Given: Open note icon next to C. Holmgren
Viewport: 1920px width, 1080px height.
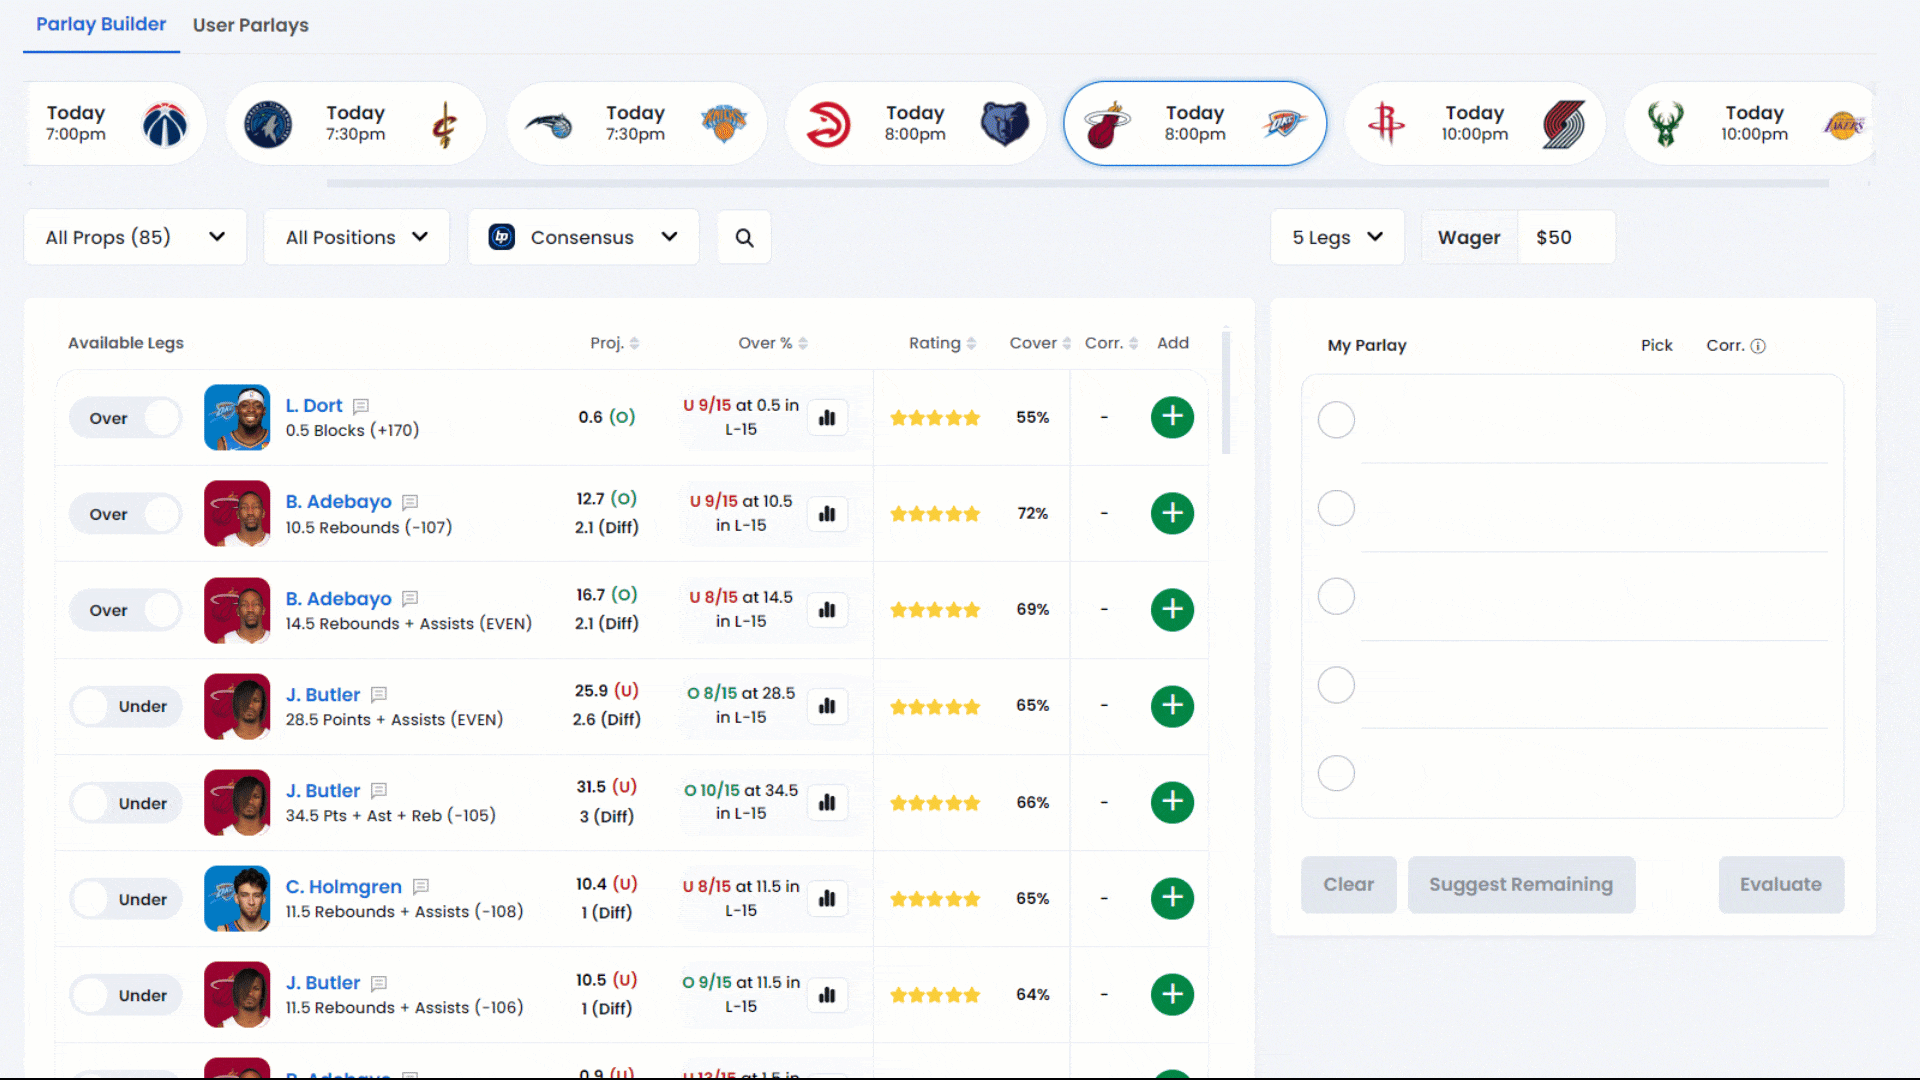Looking at the screenshot, I should (421, 886).
